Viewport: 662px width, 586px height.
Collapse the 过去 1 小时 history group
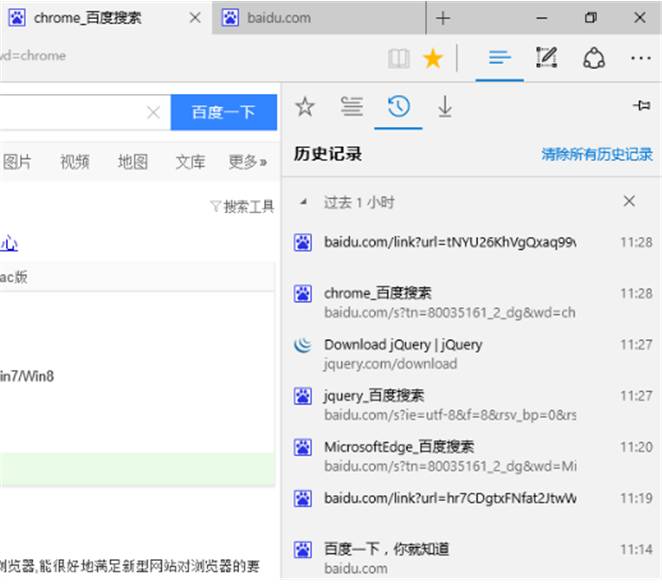click(303, 202)
